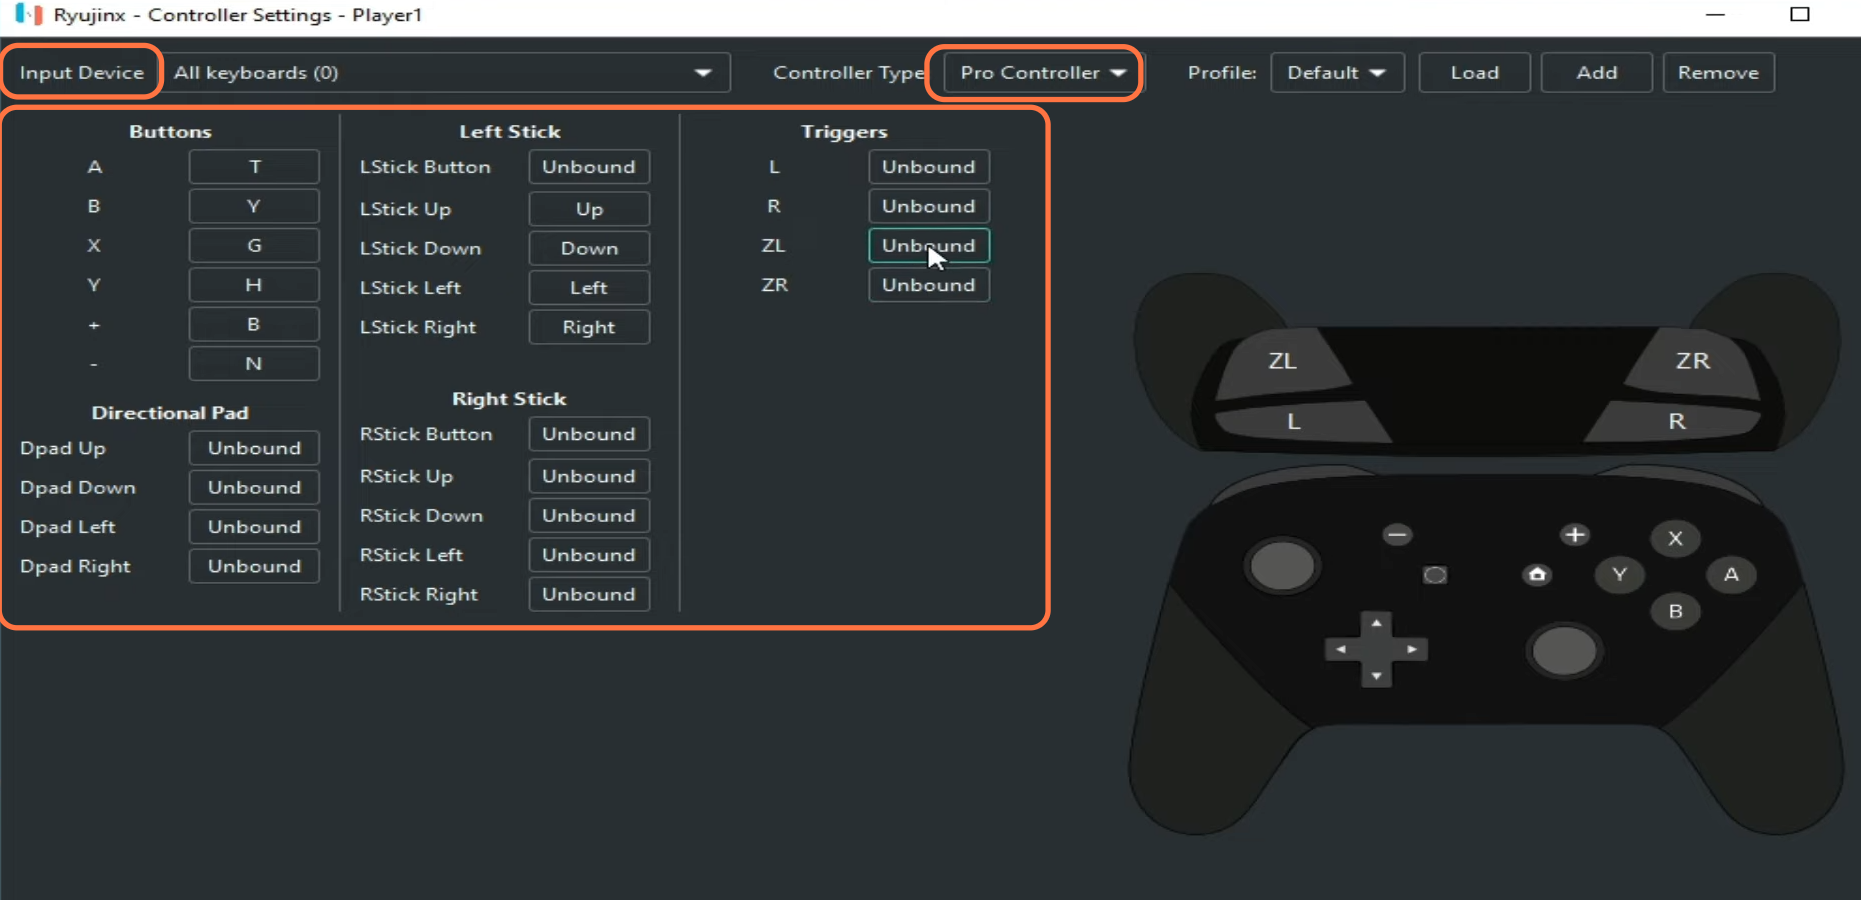Set binding for Dpad Up
Screen dimensions: 1861x900
click(254, 448)
